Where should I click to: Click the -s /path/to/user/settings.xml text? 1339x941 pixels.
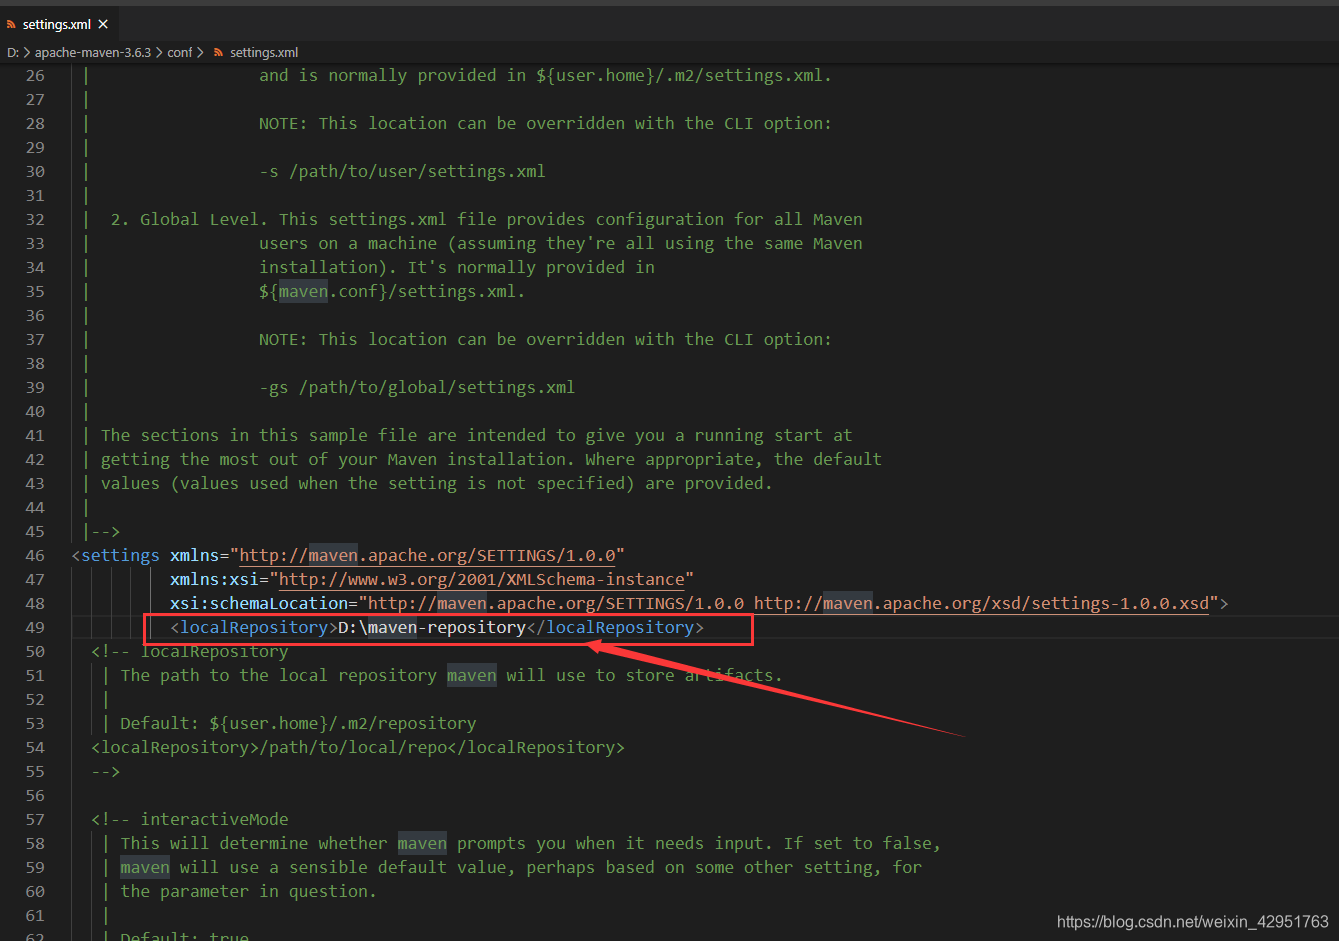coord(402,171)
